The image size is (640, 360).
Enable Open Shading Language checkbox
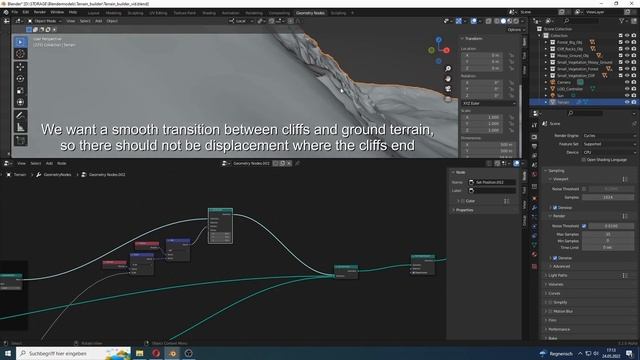(x=584, y=160)
